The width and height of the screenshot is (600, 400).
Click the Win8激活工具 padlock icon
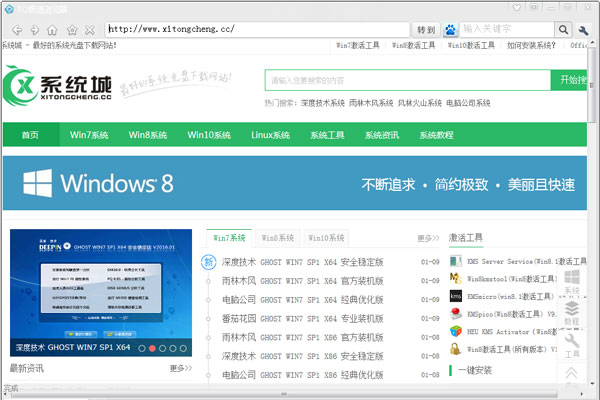(x=455, y=349)
